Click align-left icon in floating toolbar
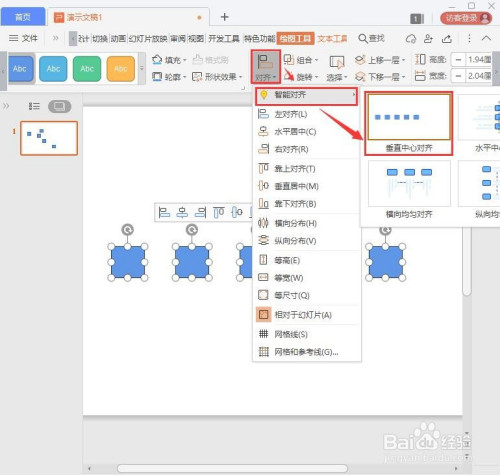The image size is (500, 475). coord(164,212)
